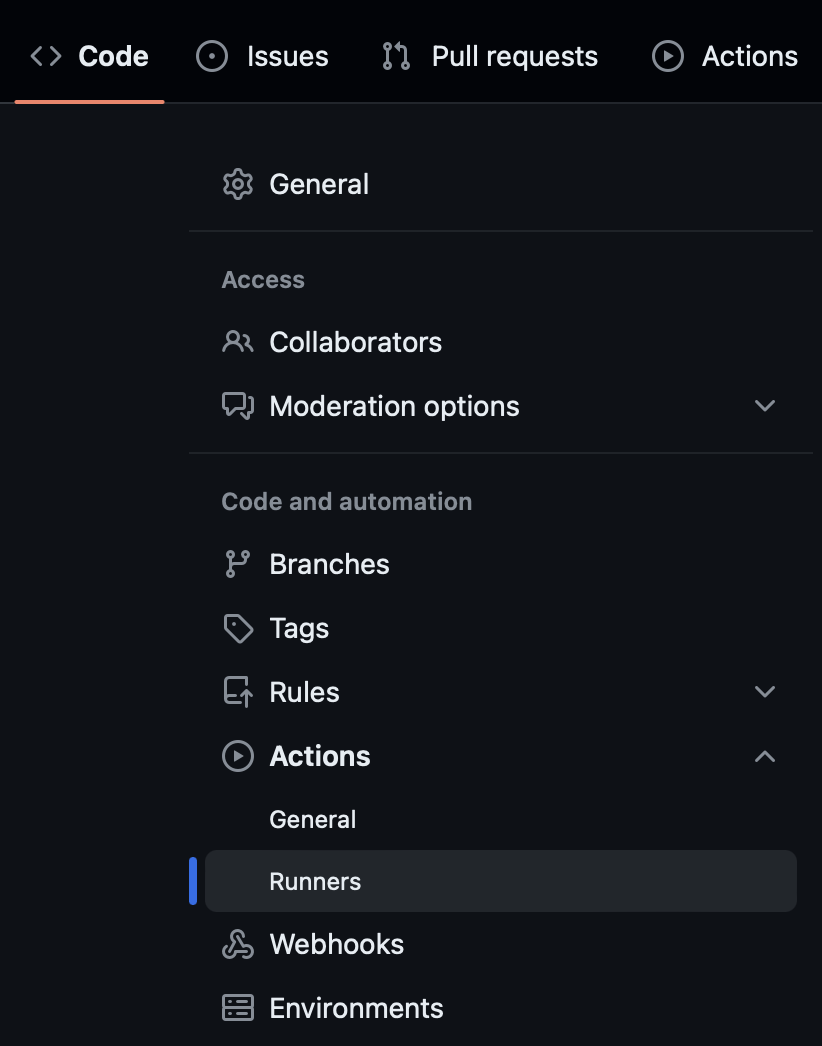Collapse the Actions section chevron
The image size is (822, 1046).
[x=765, y=756]
